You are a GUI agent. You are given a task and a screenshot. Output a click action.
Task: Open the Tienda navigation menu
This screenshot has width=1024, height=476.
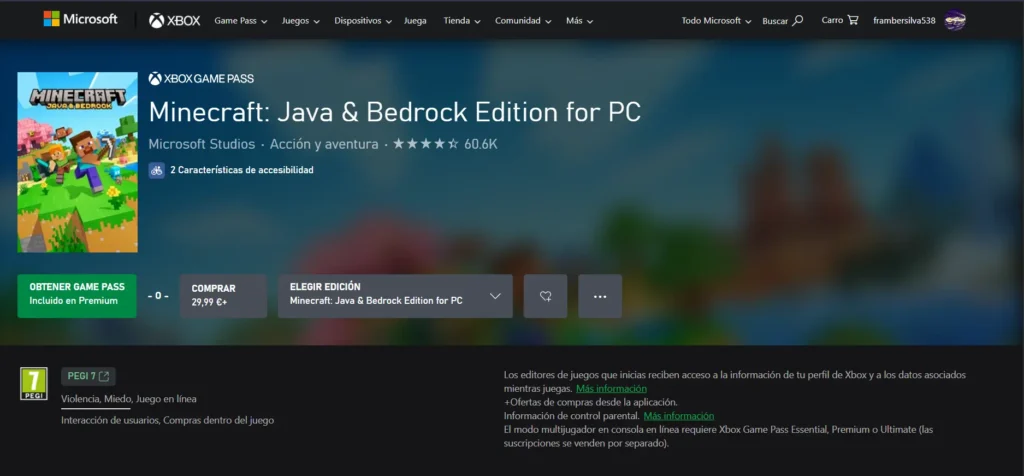(x=461, y=20)
